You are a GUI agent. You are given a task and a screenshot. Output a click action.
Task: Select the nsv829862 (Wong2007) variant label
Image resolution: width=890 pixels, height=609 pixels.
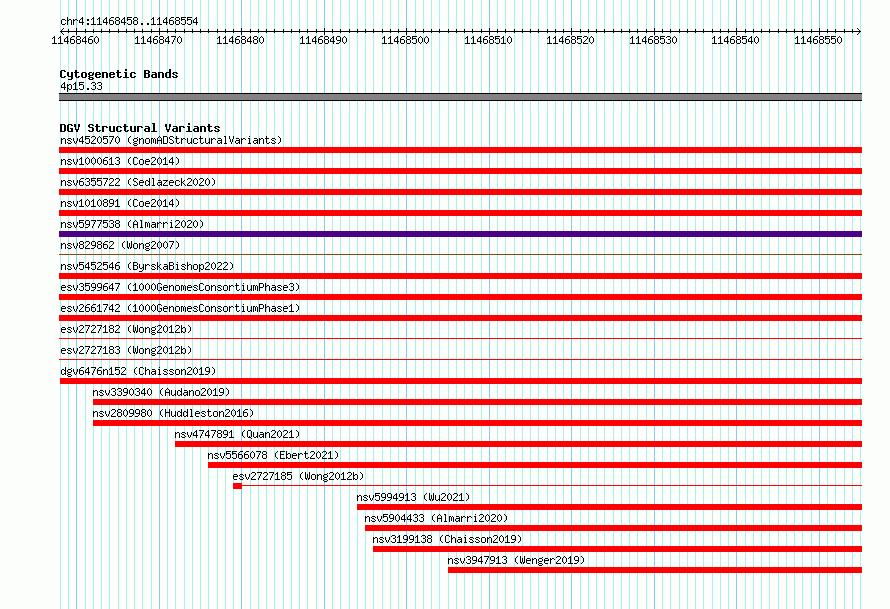point(120,245)
